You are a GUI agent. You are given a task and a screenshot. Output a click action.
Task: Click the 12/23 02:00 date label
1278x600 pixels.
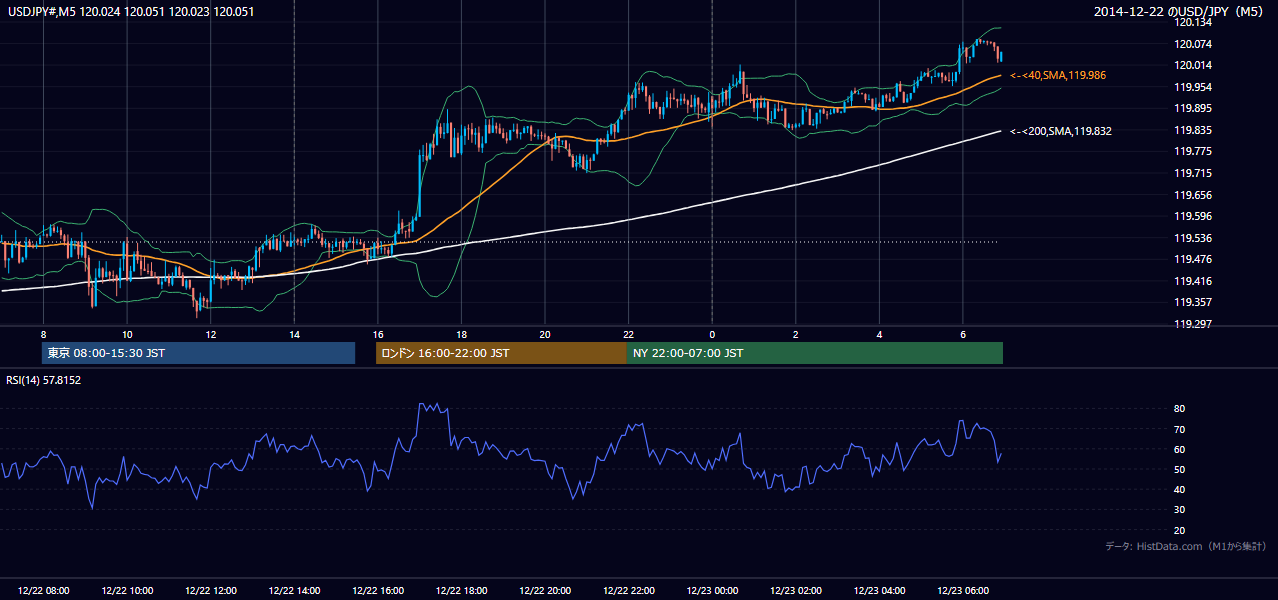coord(796,591)
